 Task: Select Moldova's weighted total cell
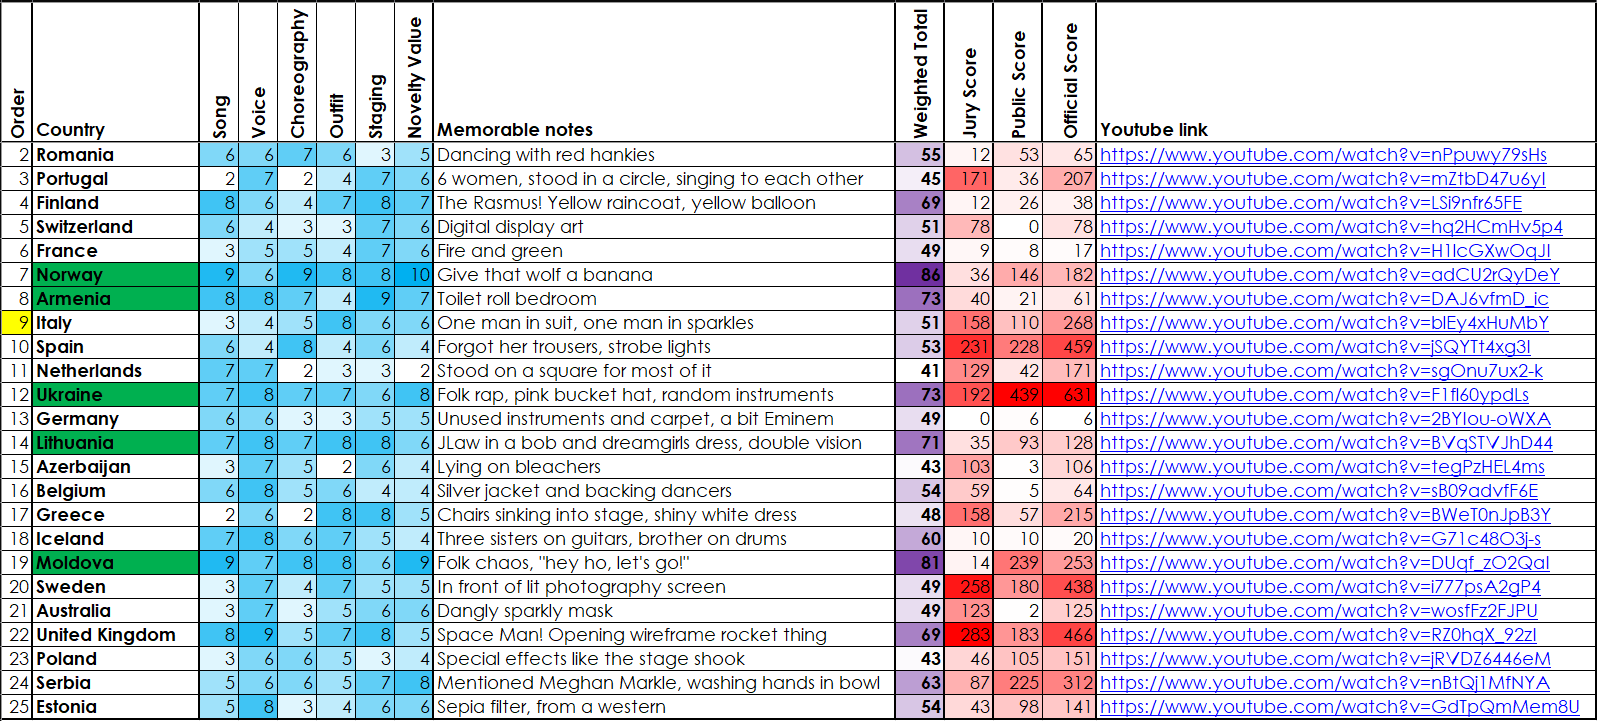coord(919,563)
